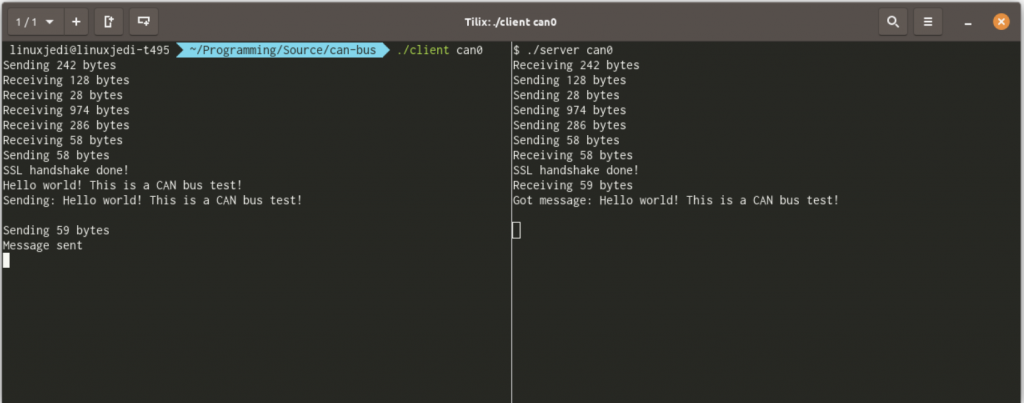The width and height of the screenshot is (1024, 403).
Task: Click the server line 'Sending 974 bytes'
Action: click(569, 110)
